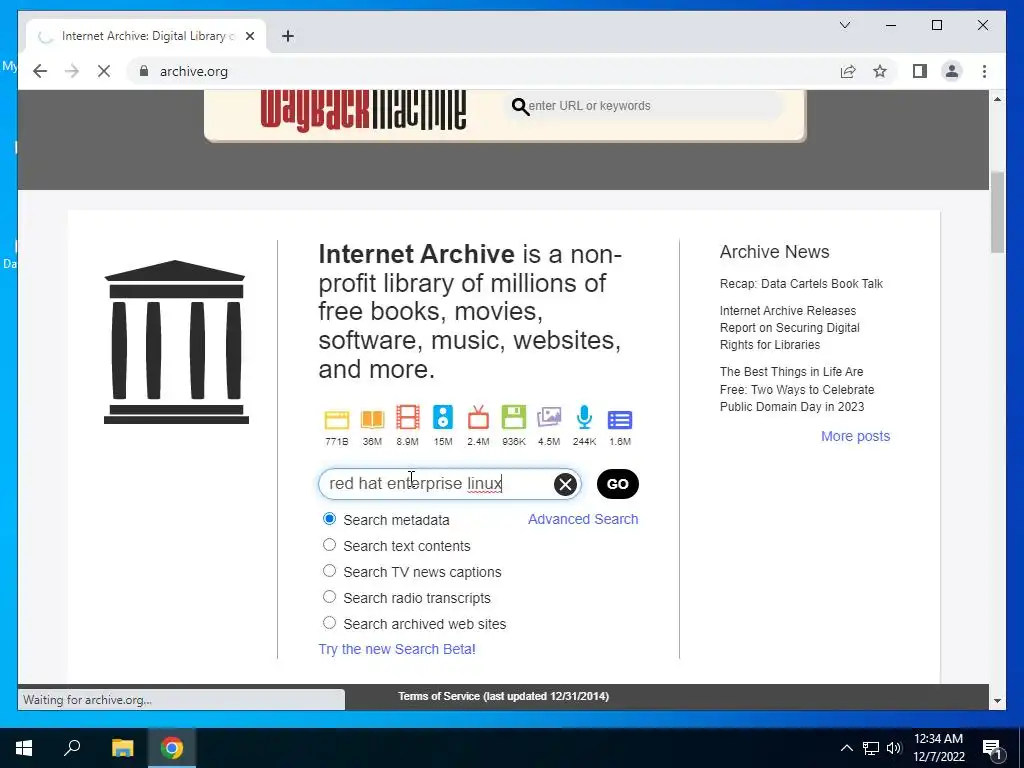Open the notification center icon

[992, 748]
